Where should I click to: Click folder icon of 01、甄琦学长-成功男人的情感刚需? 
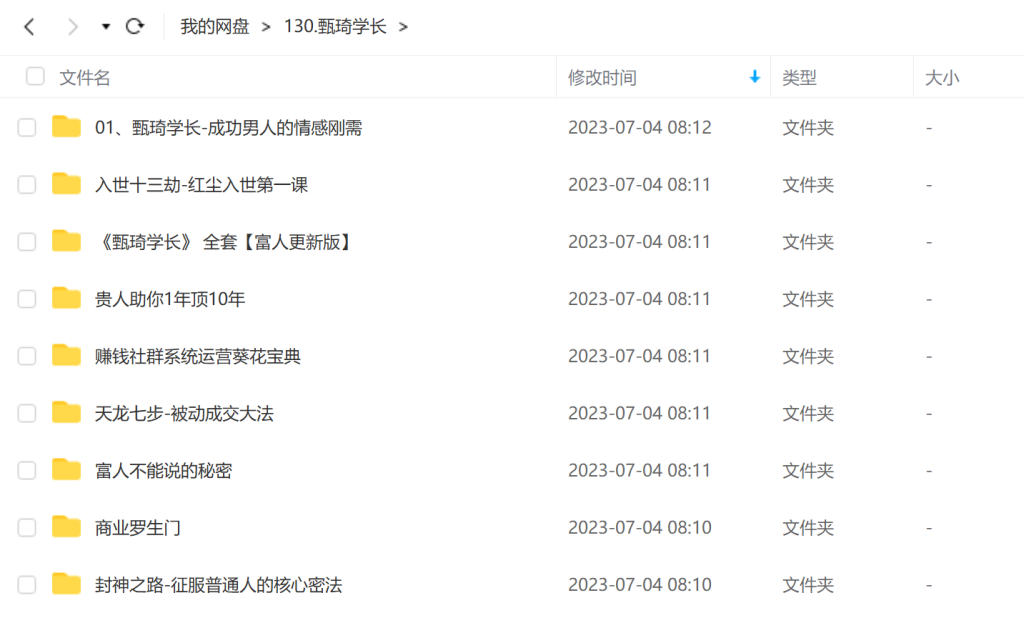tap(67, 127)
